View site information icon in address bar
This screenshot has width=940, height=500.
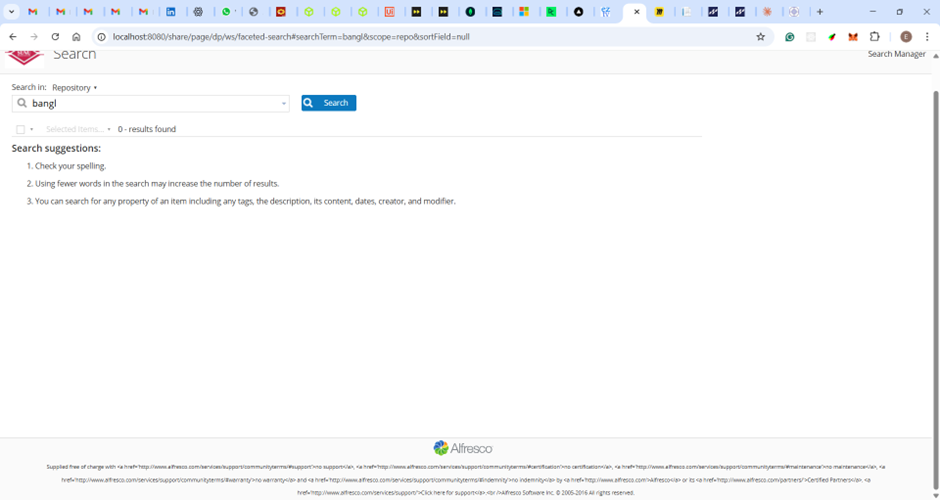(x=101, y=37)
